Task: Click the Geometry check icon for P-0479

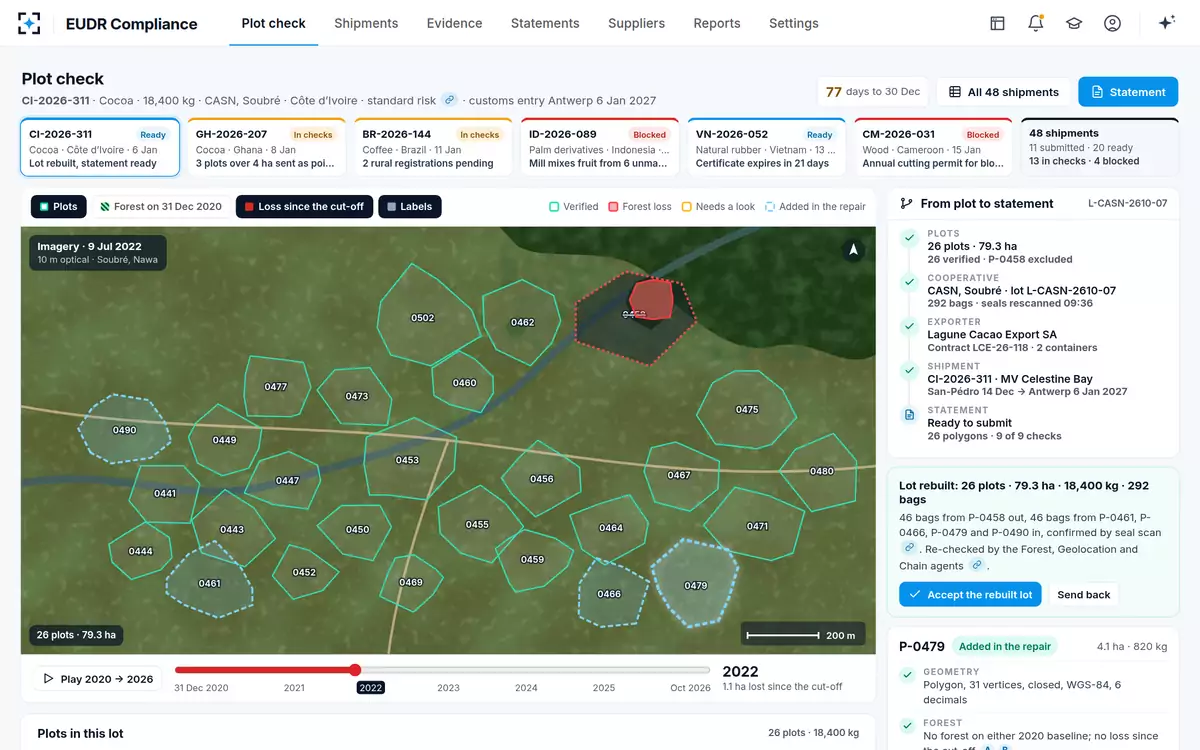Action: point(909,676)
